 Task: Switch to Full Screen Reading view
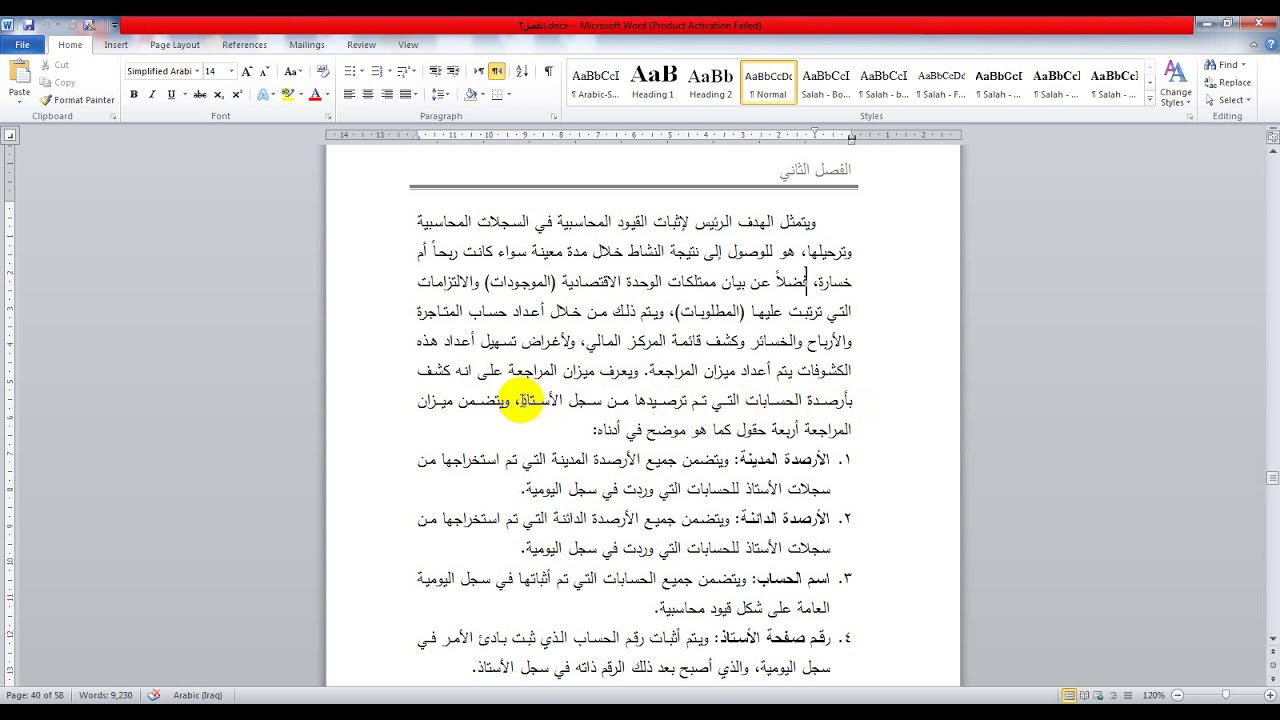1085,695
